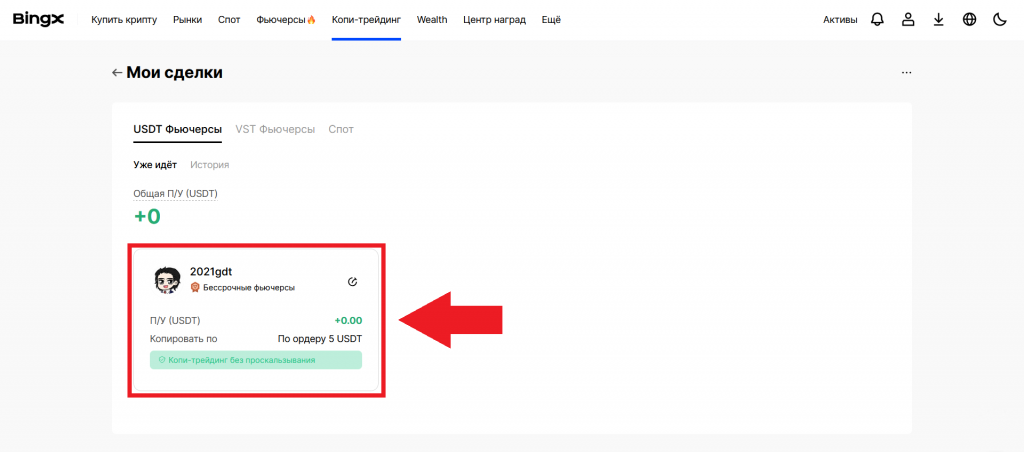1024x452 pixels.
Task: Select Копи-трейдинг in the navigation
Action: pos(366,20)
